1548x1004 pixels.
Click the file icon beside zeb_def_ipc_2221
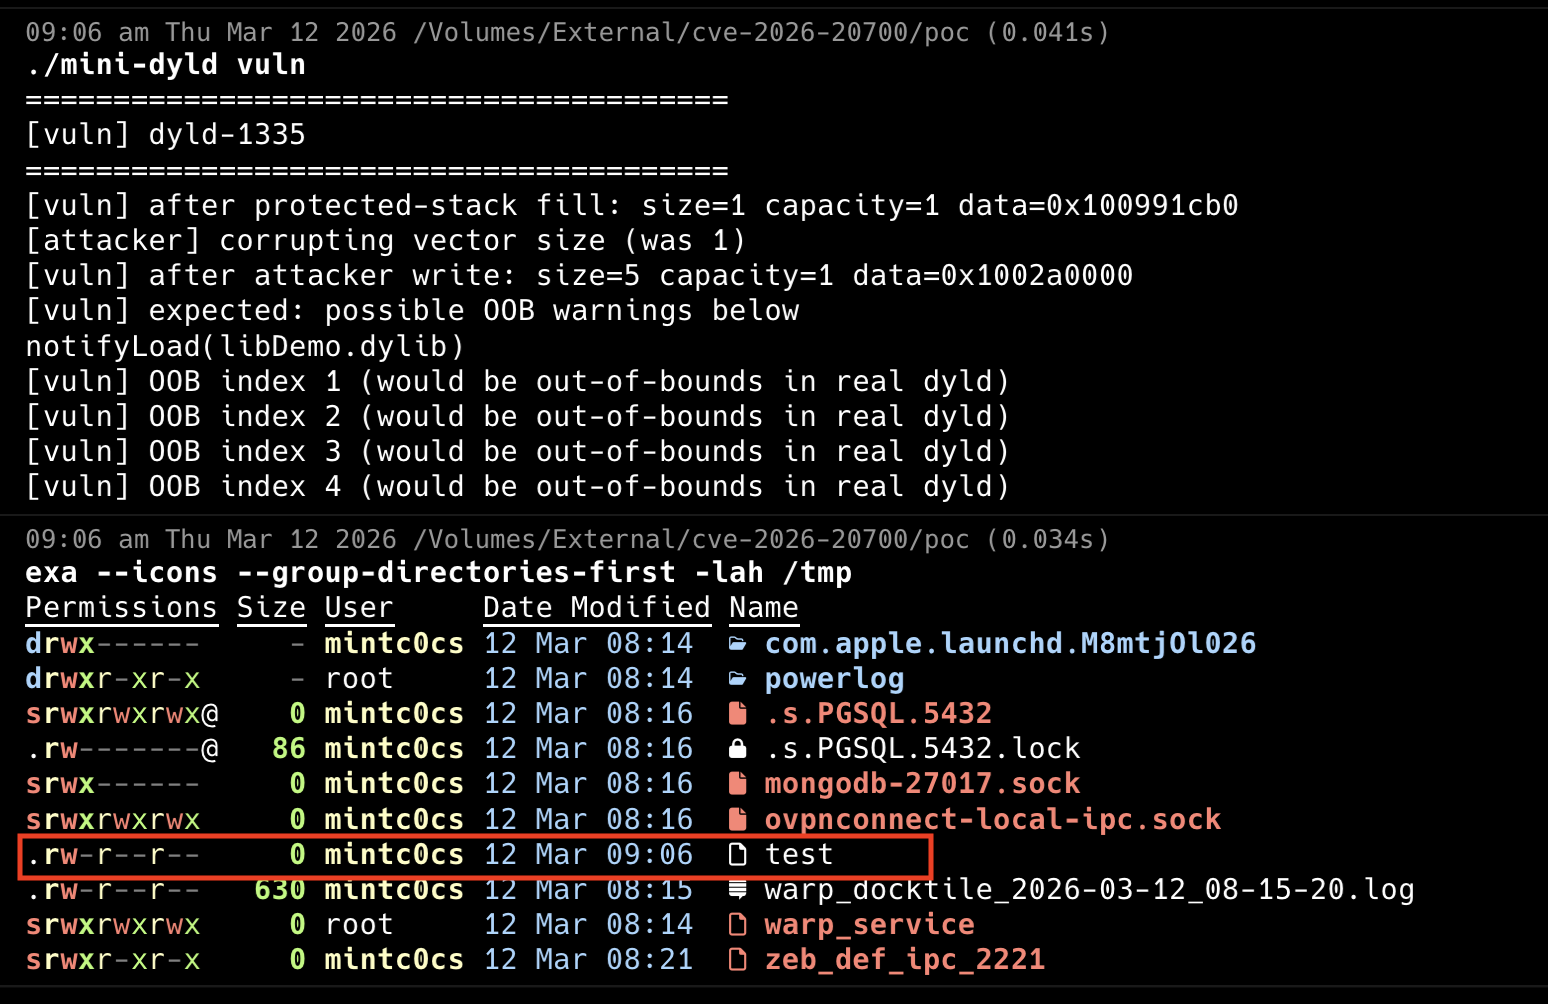(738, 959)
